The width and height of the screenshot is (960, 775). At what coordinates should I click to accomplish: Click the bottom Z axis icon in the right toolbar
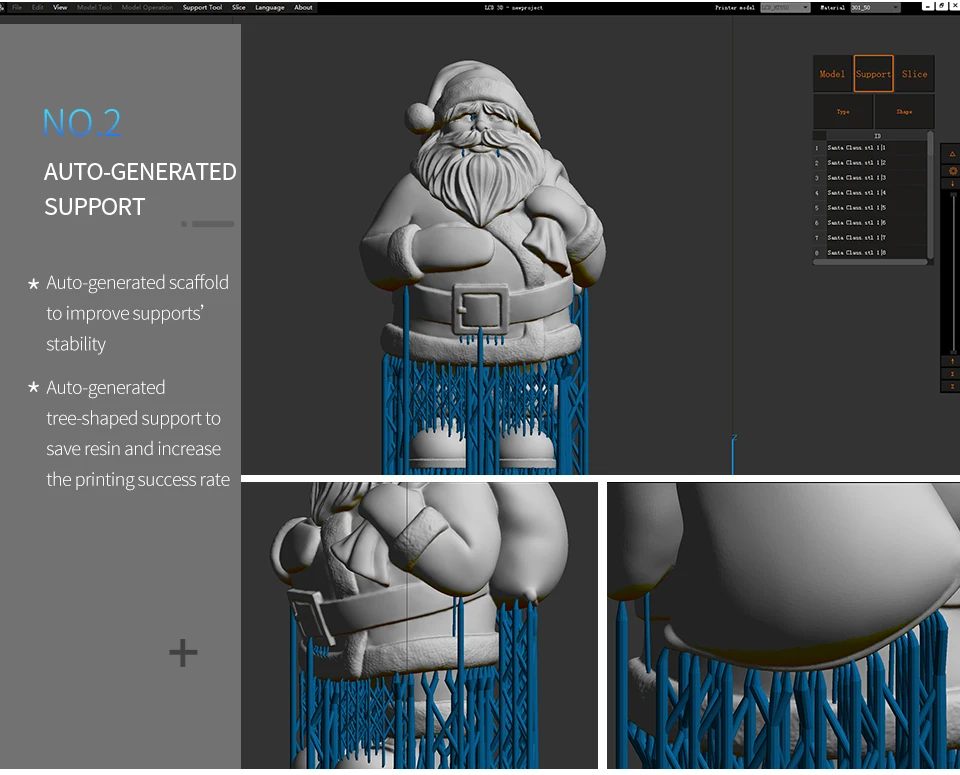tap(952, 386)
